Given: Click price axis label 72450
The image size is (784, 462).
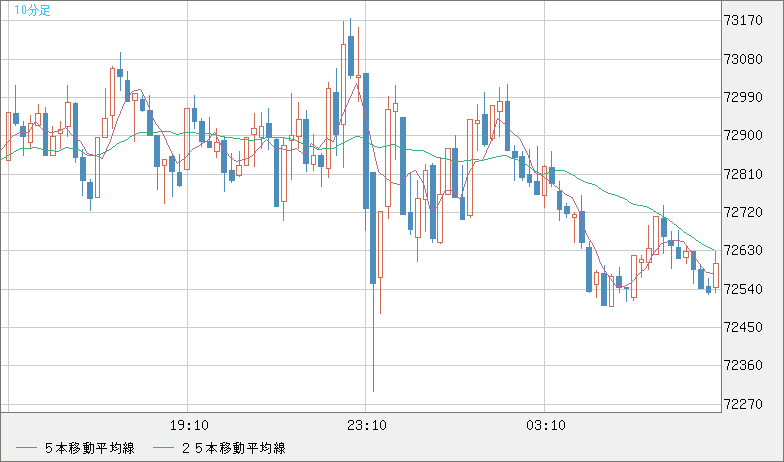Looking at the screenshot, I should pyautogui.click(x=744, y=328).
